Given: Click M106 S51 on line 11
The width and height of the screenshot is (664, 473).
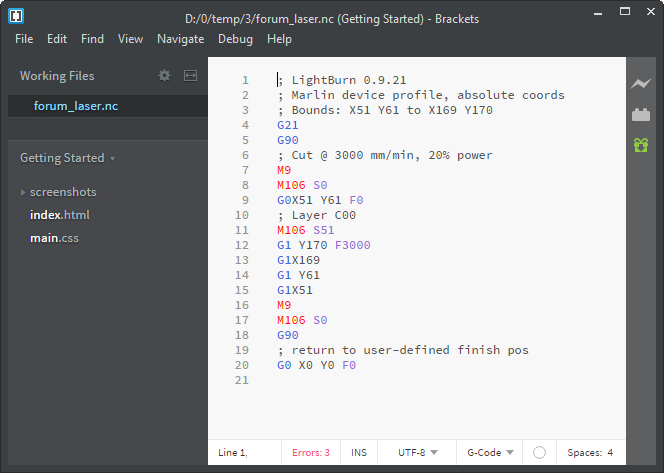Looking at the screenshot, I should (x=306, y=230).
